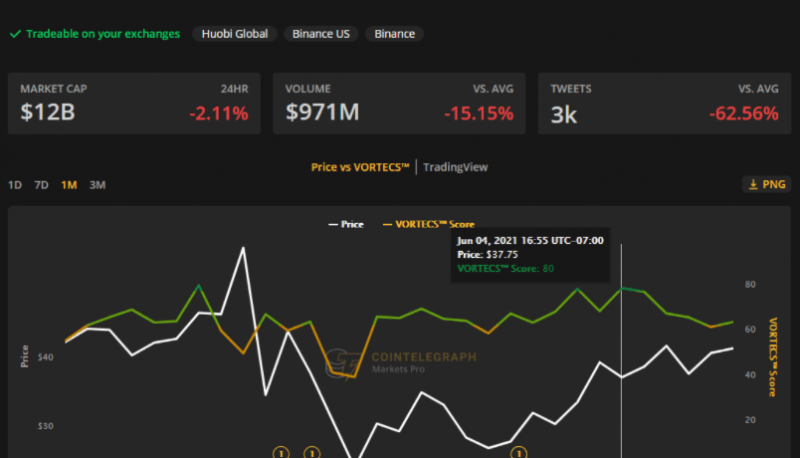Click the VORTECS Score: 80 tooltip line
Viewport: 800px width, 458px height.
505,268
